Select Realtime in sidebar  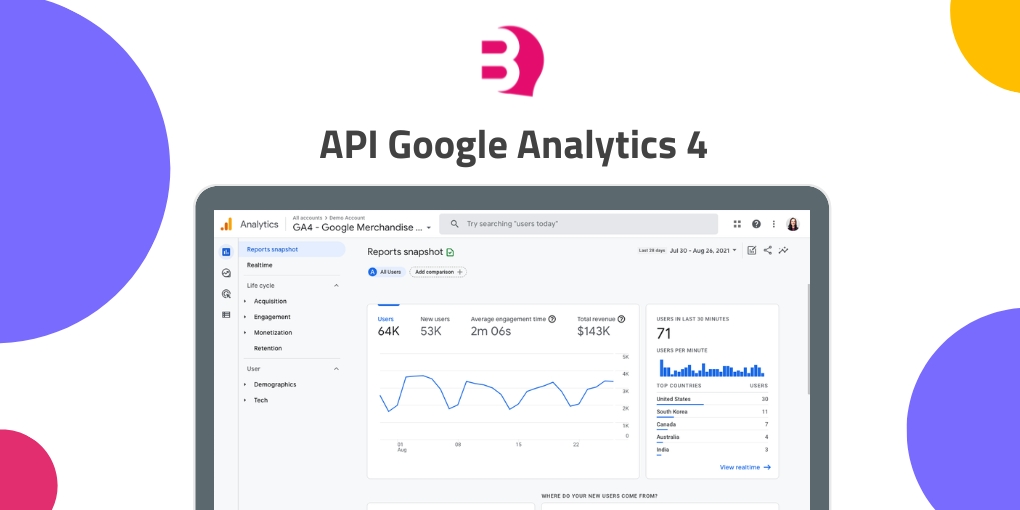[260, 265]
